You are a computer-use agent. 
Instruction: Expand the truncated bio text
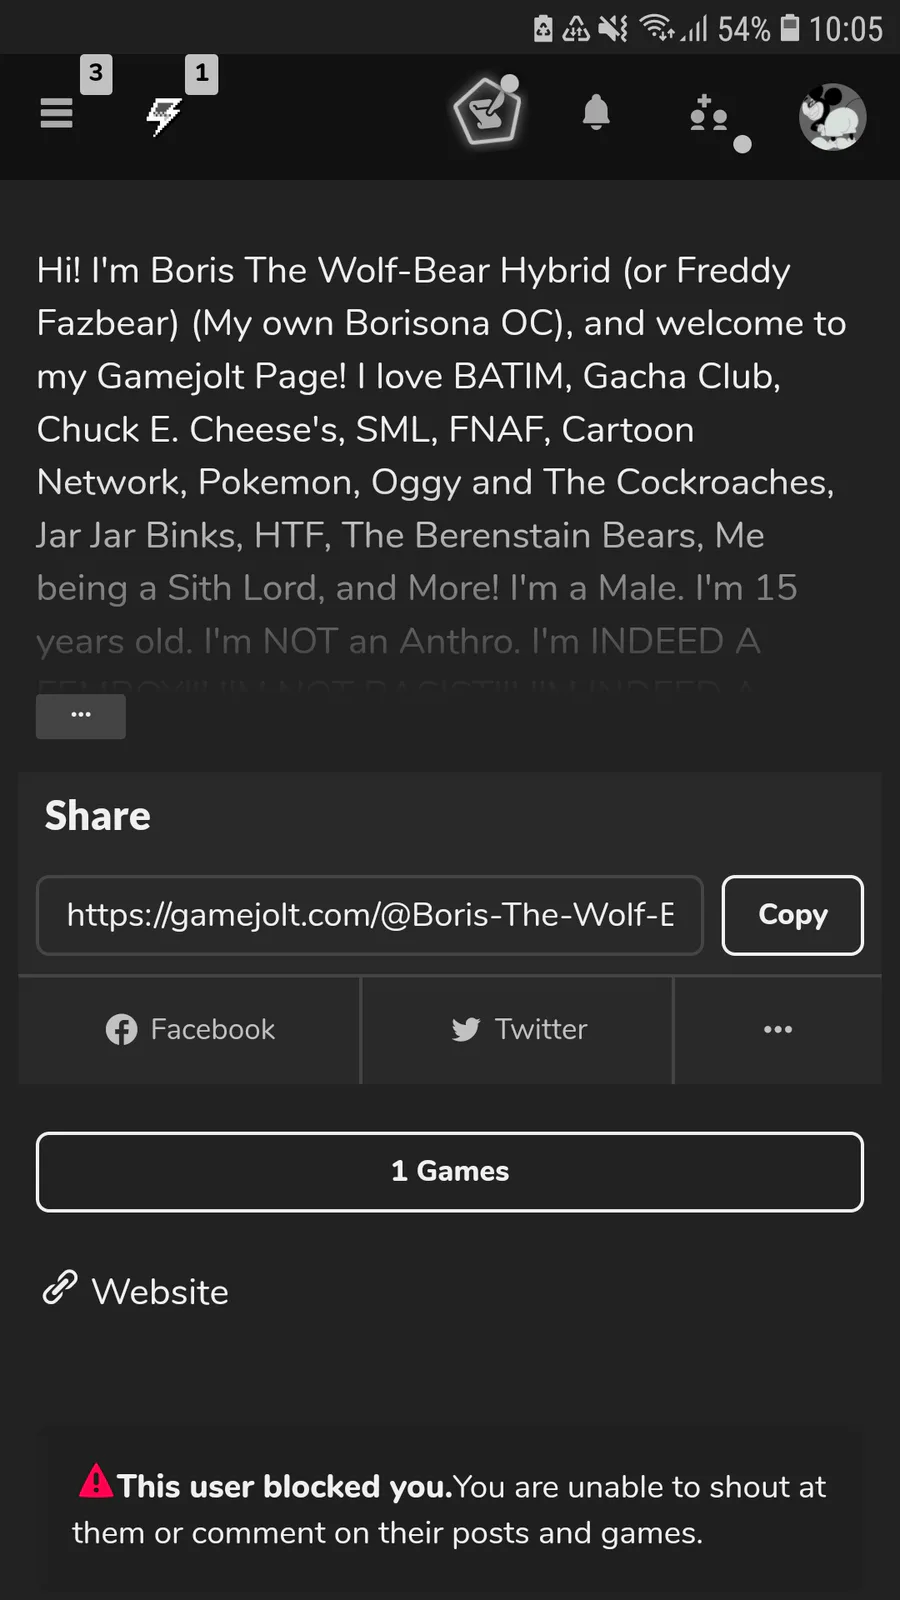[x=81, y=716]
